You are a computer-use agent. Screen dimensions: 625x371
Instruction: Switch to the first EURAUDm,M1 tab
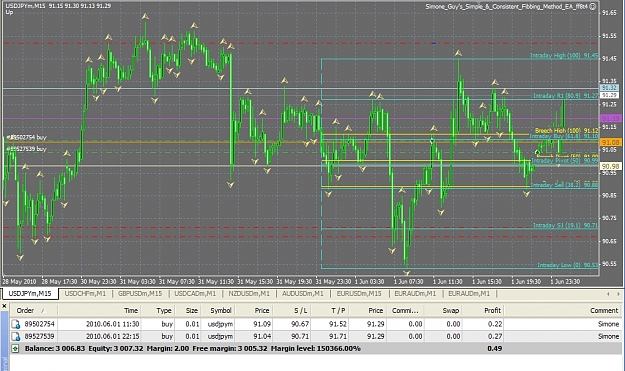(x=415, y=294)
